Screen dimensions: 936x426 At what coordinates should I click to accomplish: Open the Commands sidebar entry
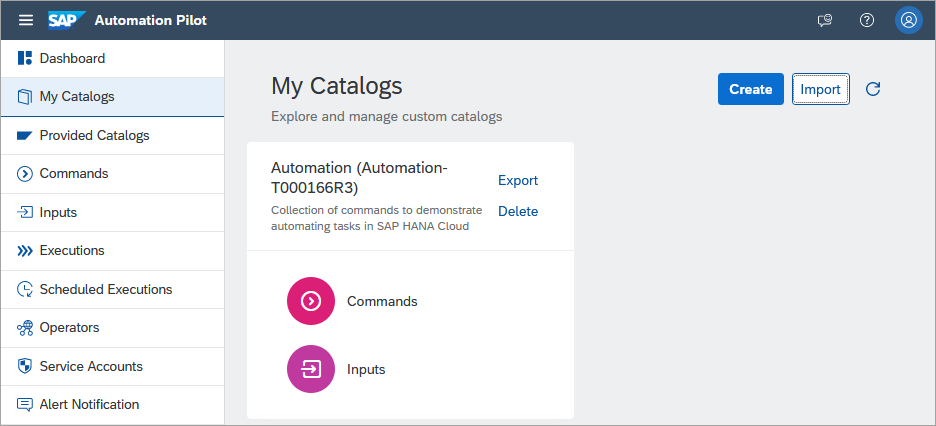pyautogui.click(x=113, y=174)
